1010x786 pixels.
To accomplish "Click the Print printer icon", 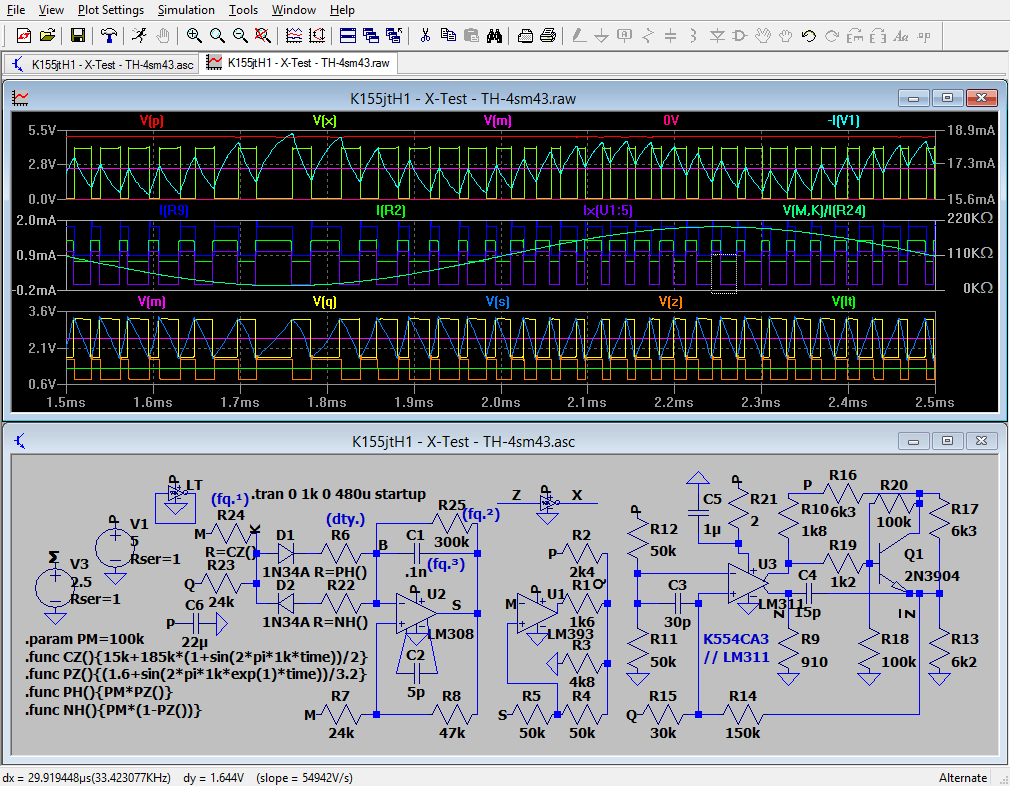I will pyautogui.click(x=548, y=35).
